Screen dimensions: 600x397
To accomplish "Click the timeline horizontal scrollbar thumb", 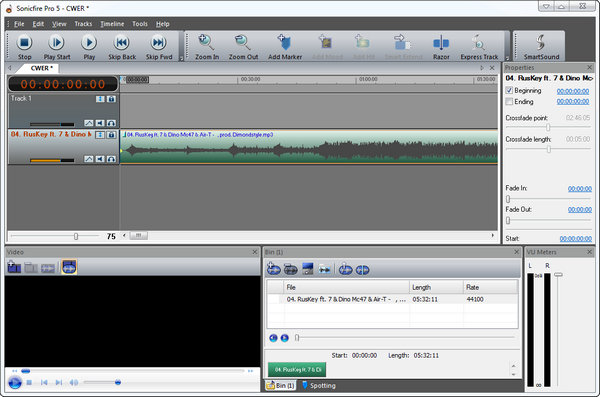I will coord(138,235).
